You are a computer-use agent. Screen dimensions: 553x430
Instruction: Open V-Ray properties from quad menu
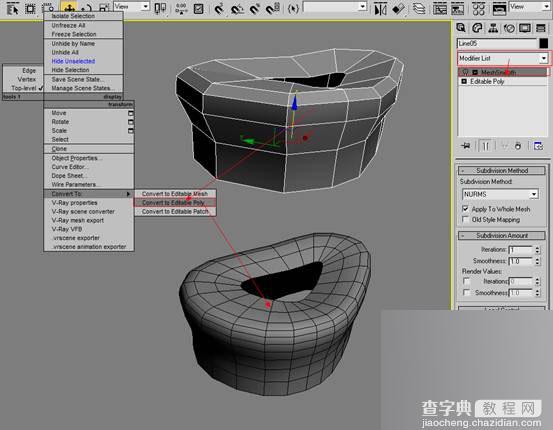tap(74, 202)
